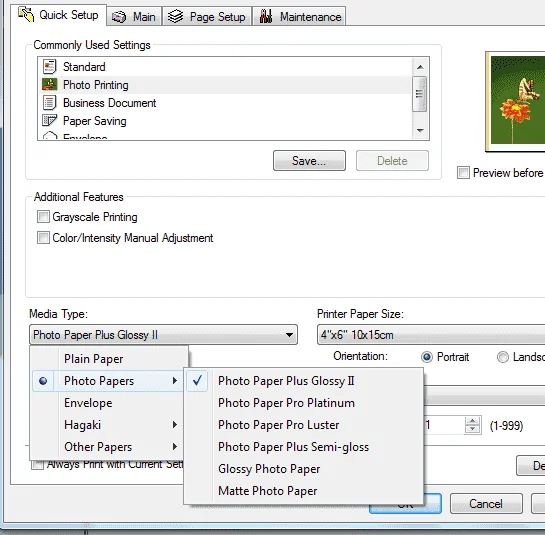Screen dimensions: 545x535
Task: Click the Paper Saving layout icon
Action: (49, 121)
